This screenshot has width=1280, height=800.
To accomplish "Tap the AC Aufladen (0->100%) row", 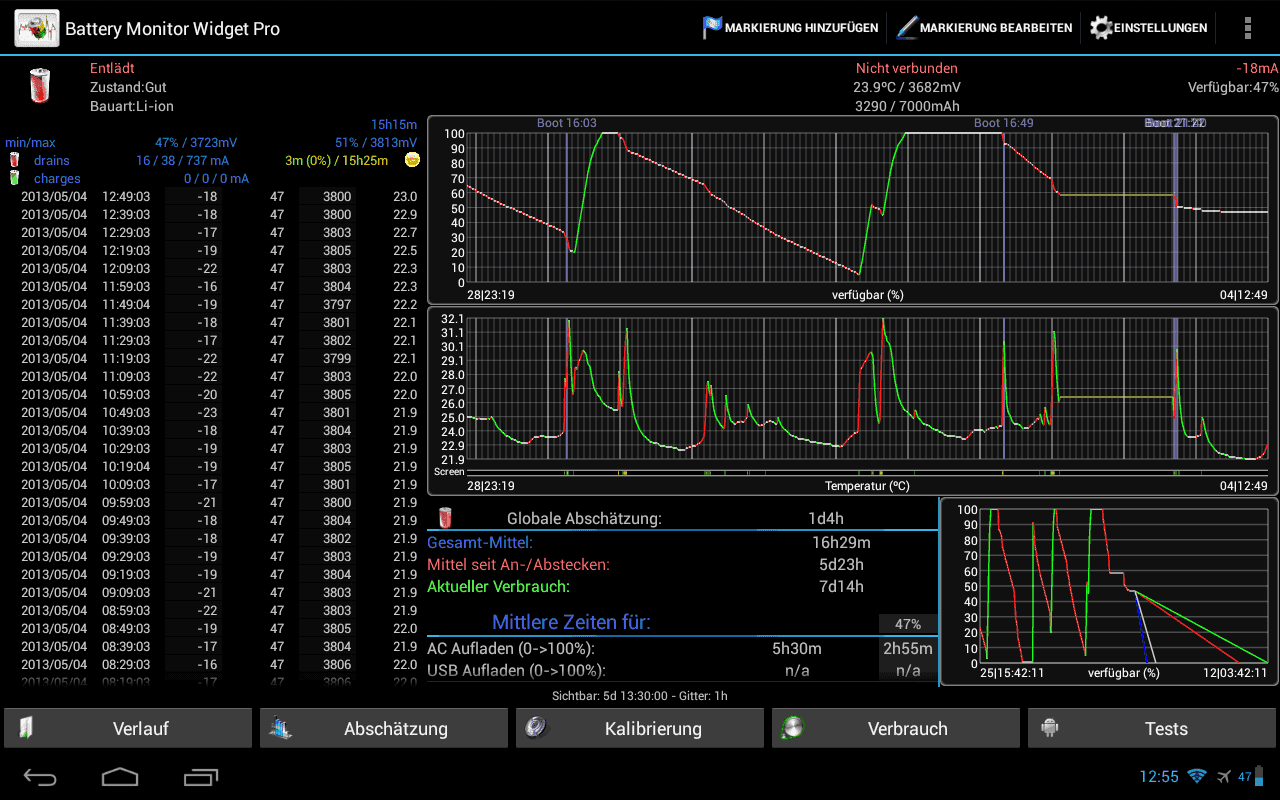I will [x=682, y=648].
